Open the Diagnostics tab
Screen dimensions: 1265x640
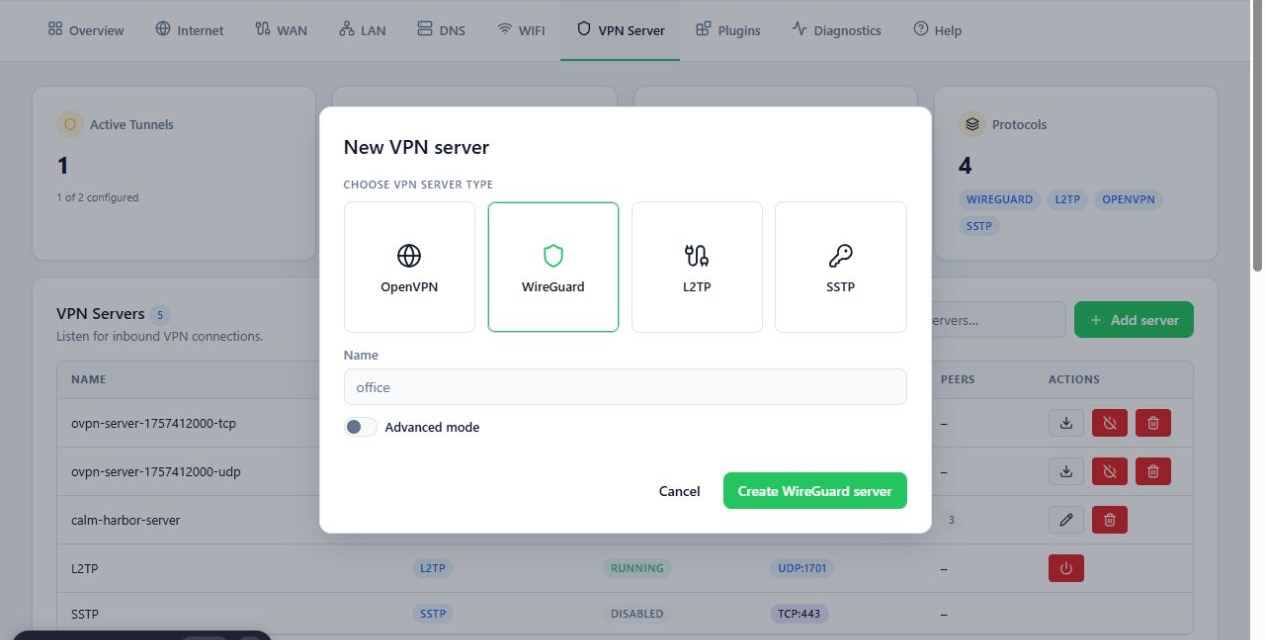836,30
